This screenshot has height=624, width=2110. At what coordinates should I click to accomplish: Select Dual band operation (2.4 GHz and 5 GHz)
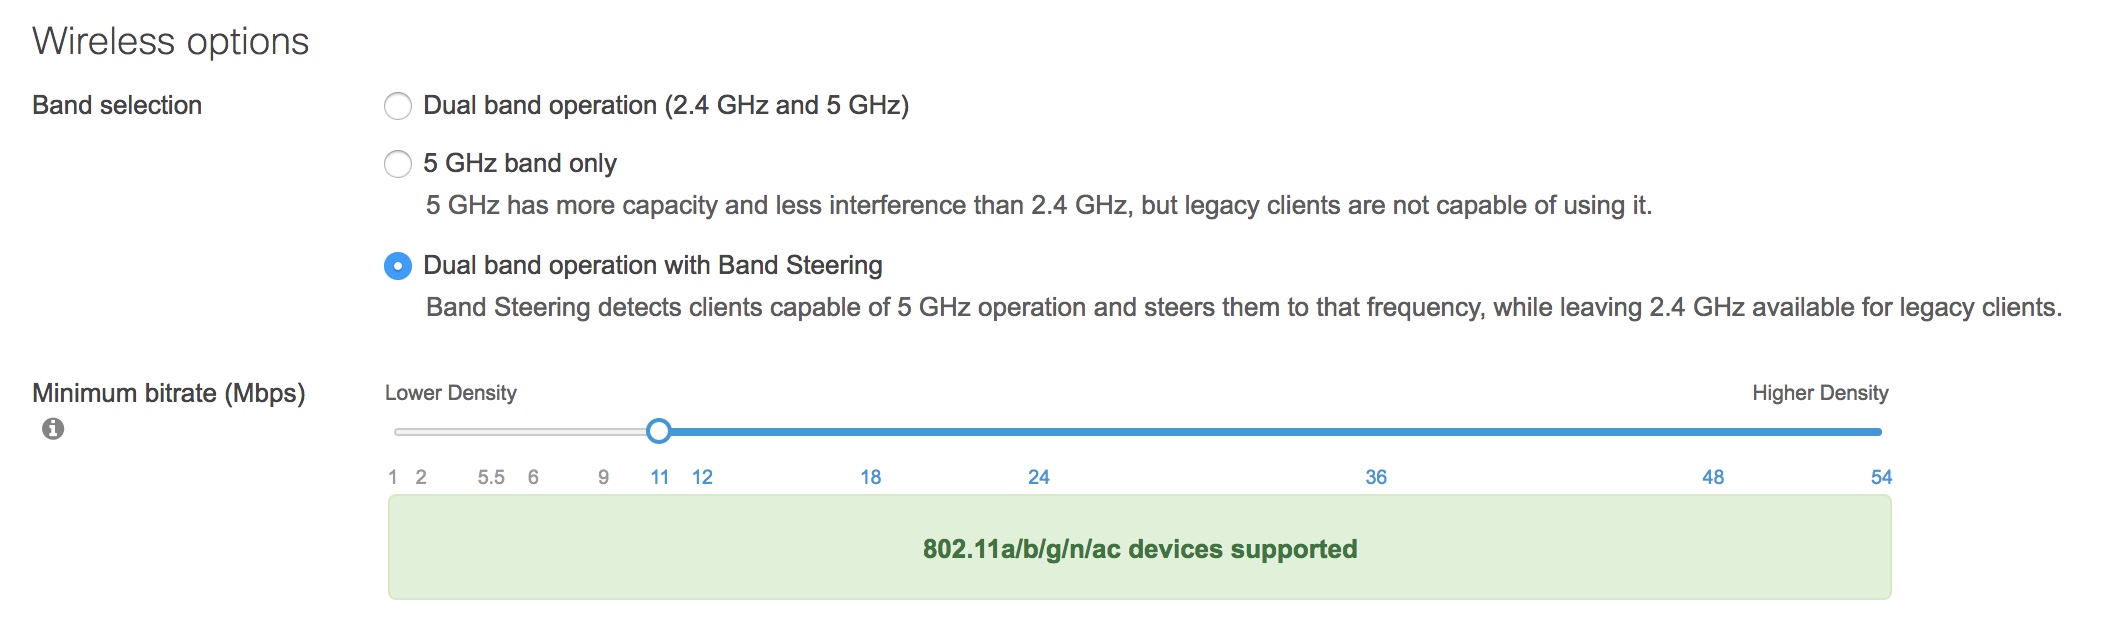click(398, 106)
